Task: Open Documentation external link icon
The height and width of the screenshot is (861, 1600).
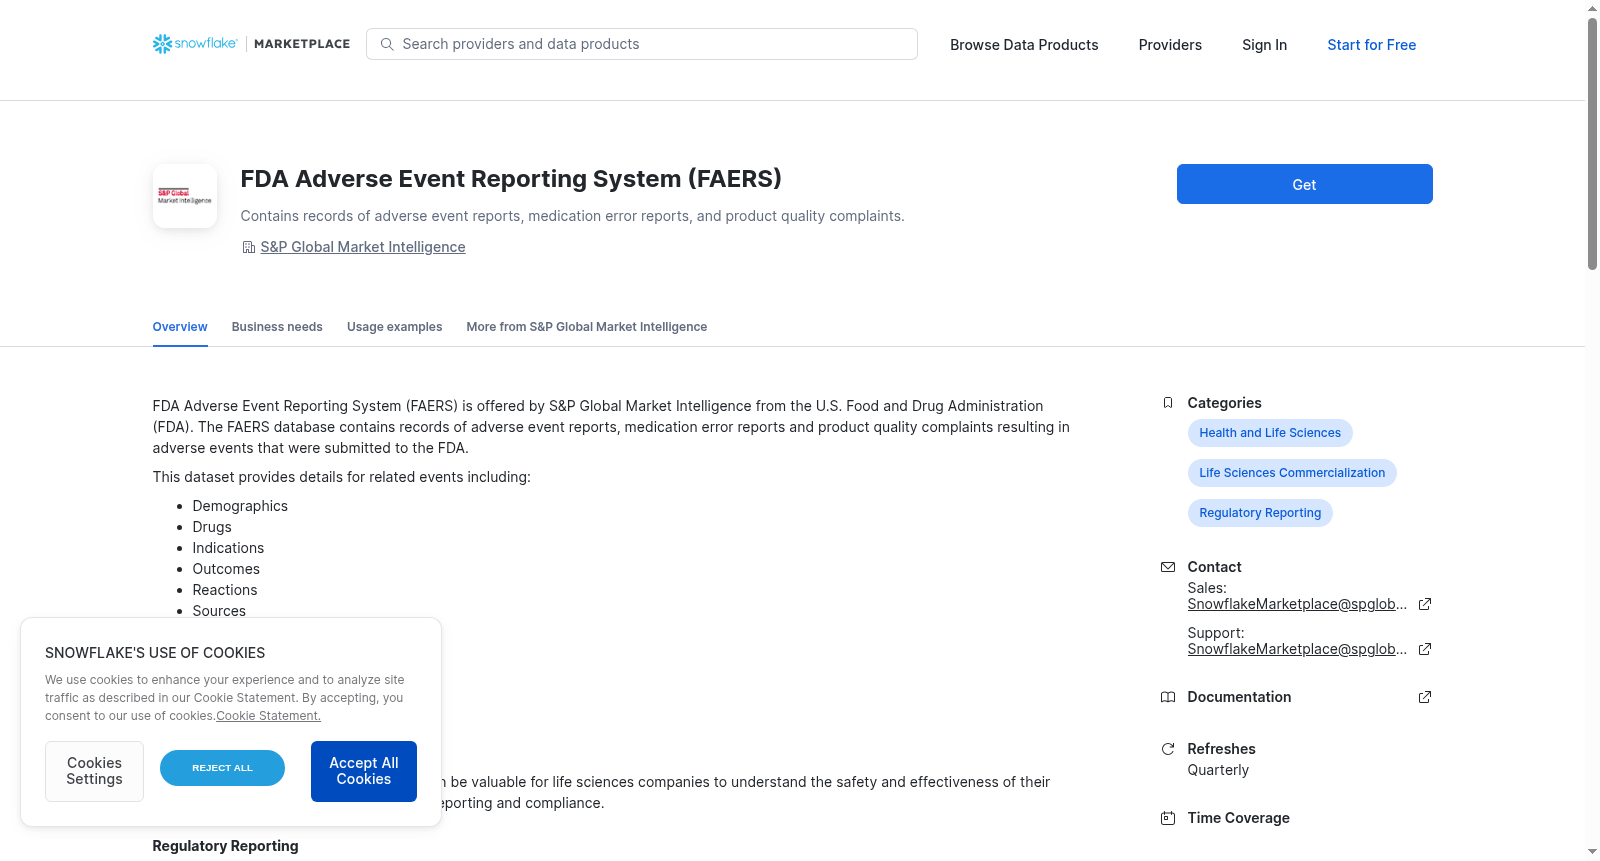Action: pos(1425,697)
